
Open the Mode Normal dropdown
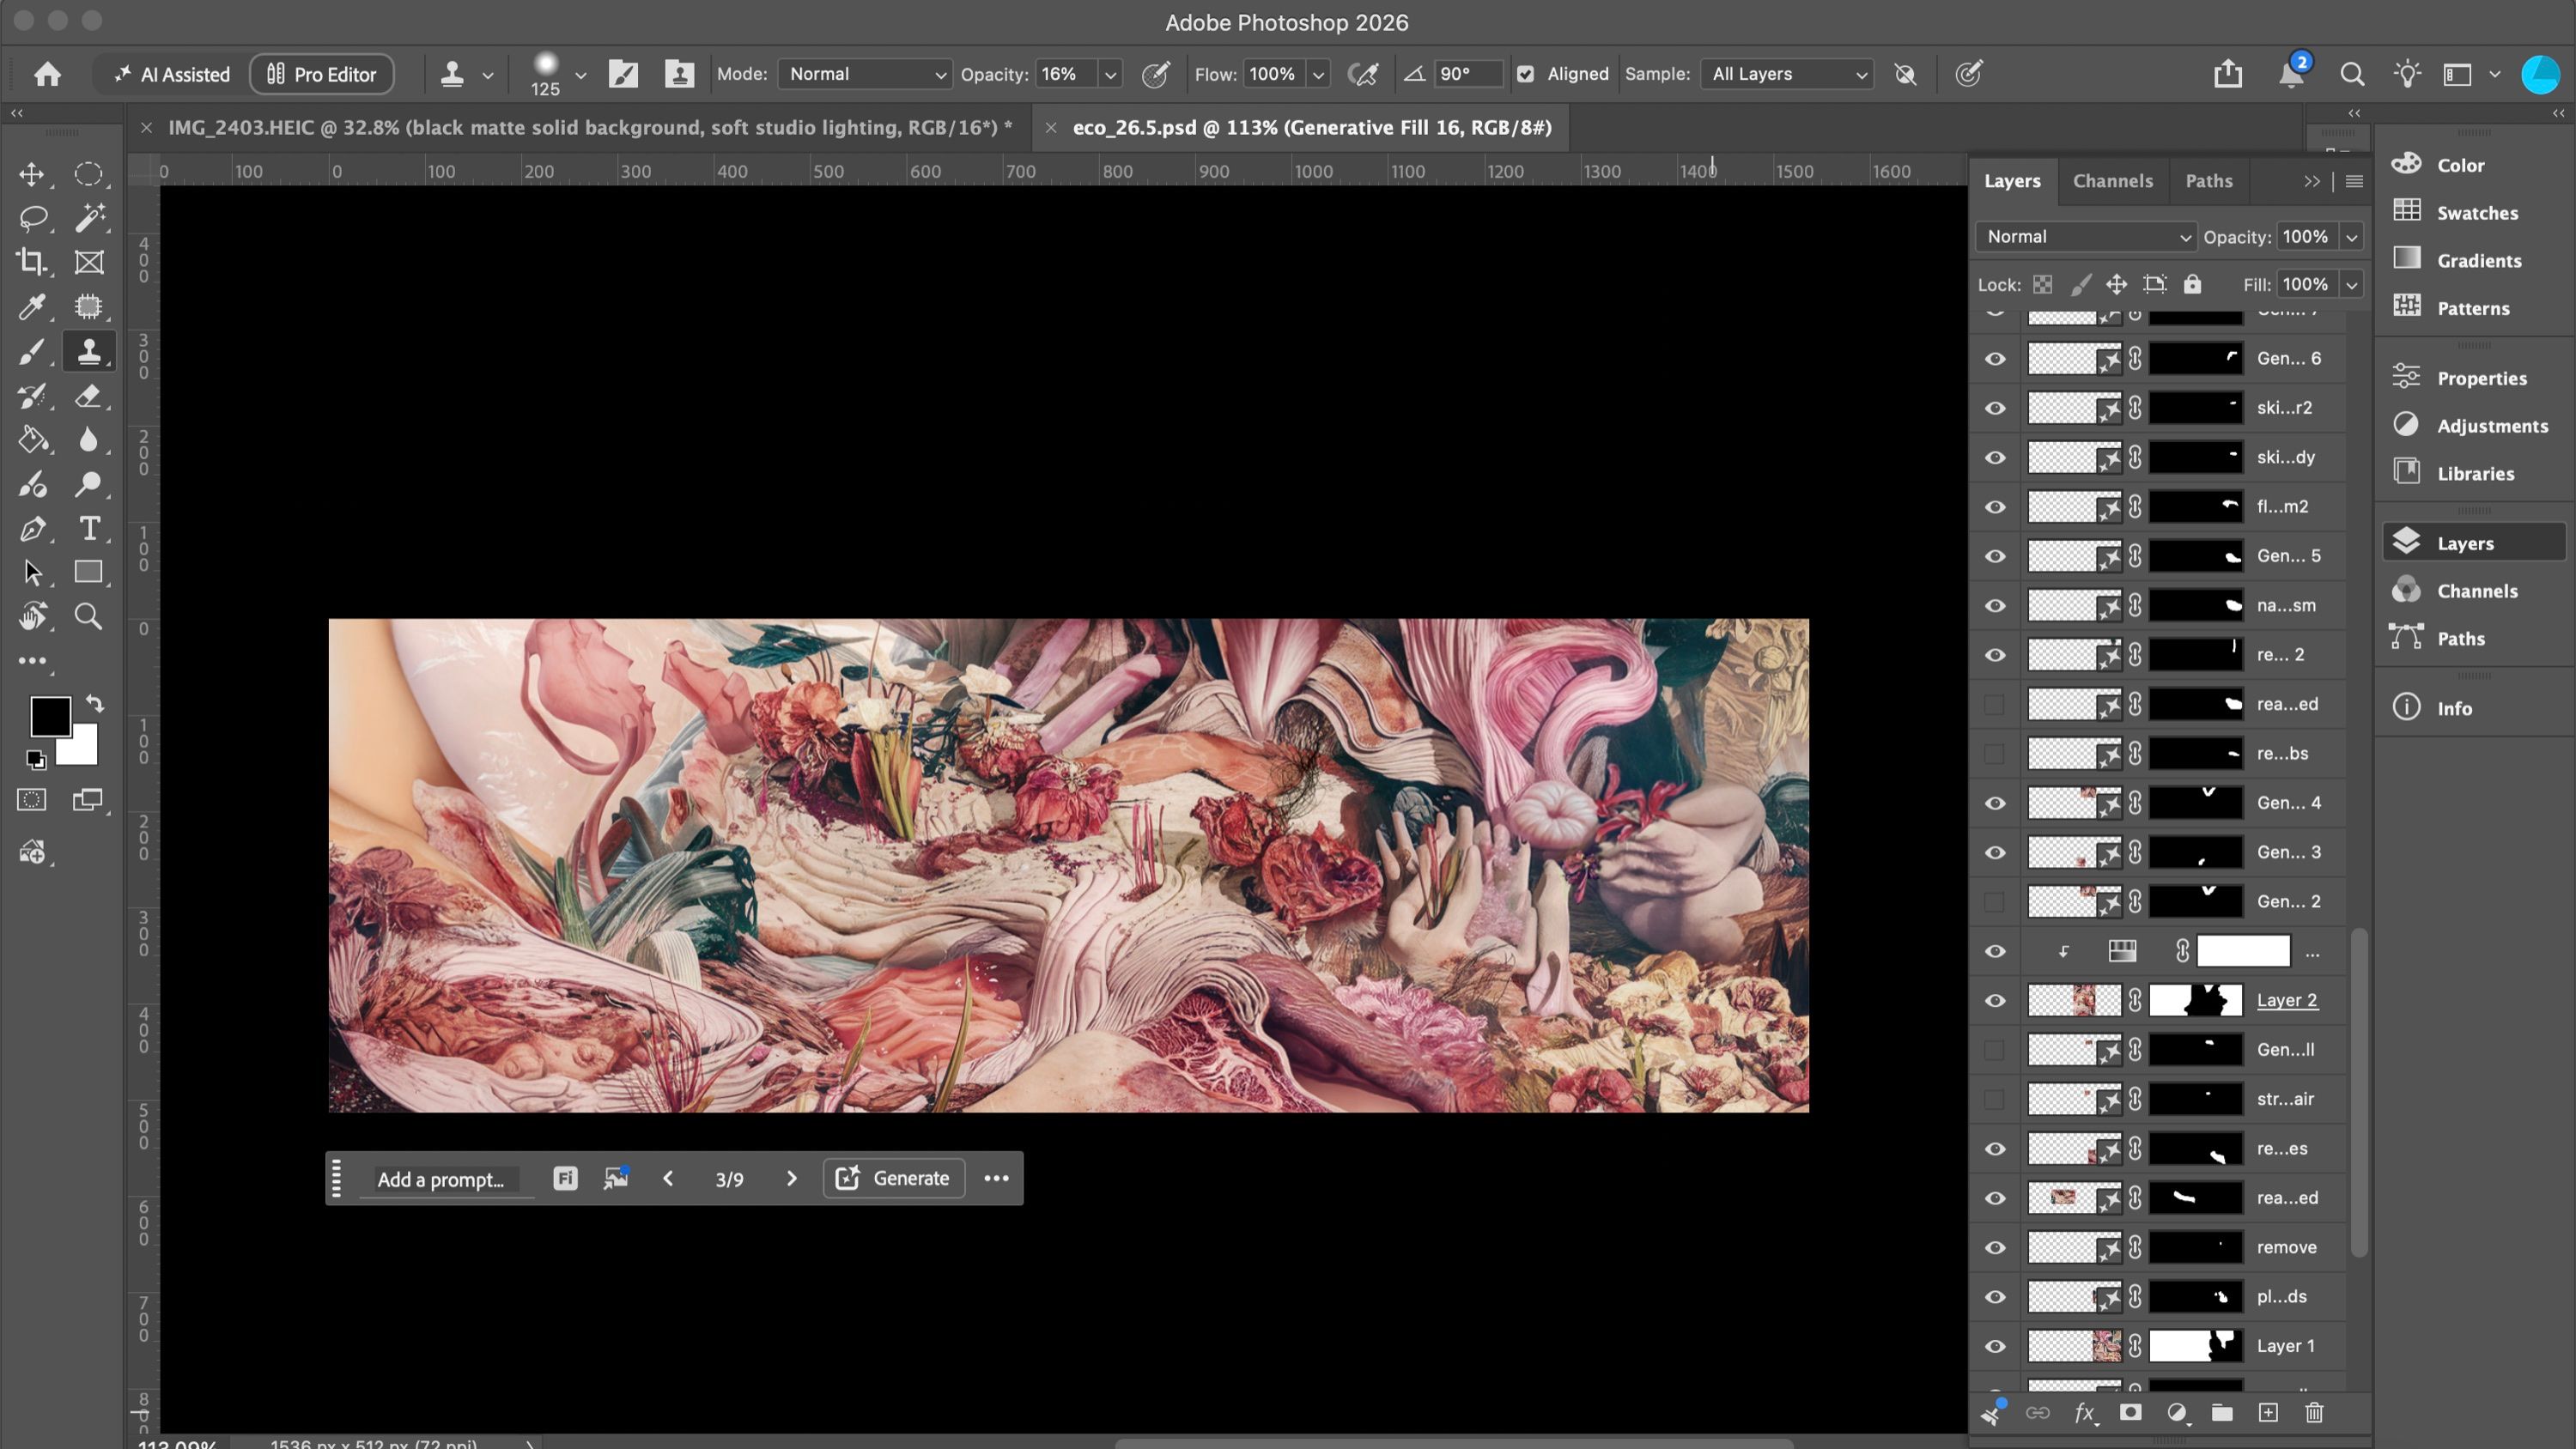point(865,74)
